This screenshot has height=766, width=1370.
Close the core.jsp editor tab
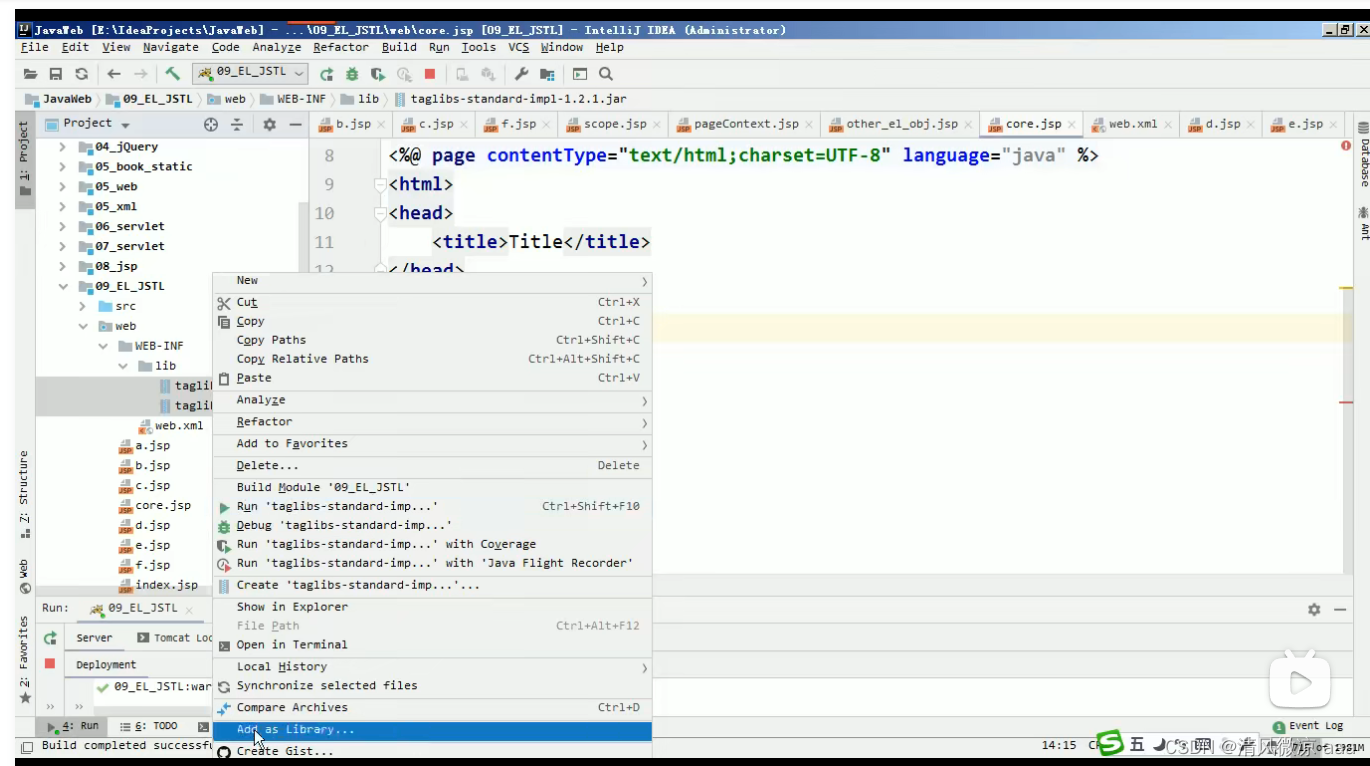click(1072, 125)
